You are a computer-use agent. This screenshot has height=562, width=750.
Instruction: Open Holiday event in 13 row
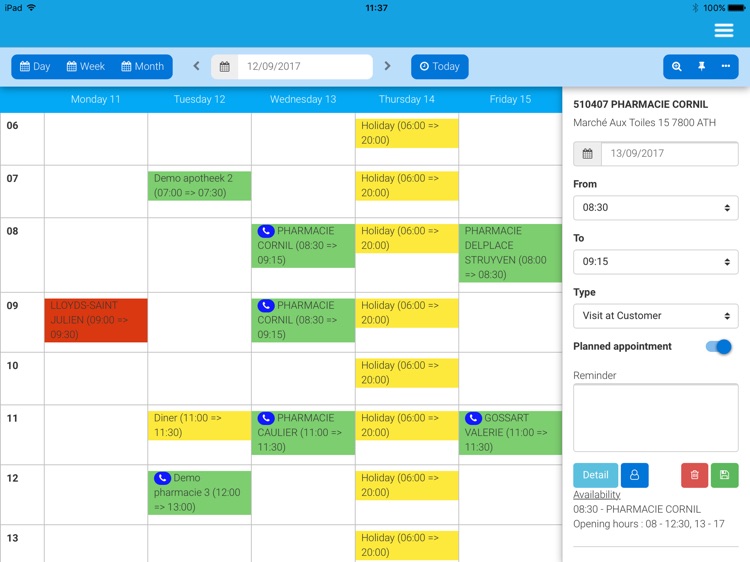coord(407,545)
